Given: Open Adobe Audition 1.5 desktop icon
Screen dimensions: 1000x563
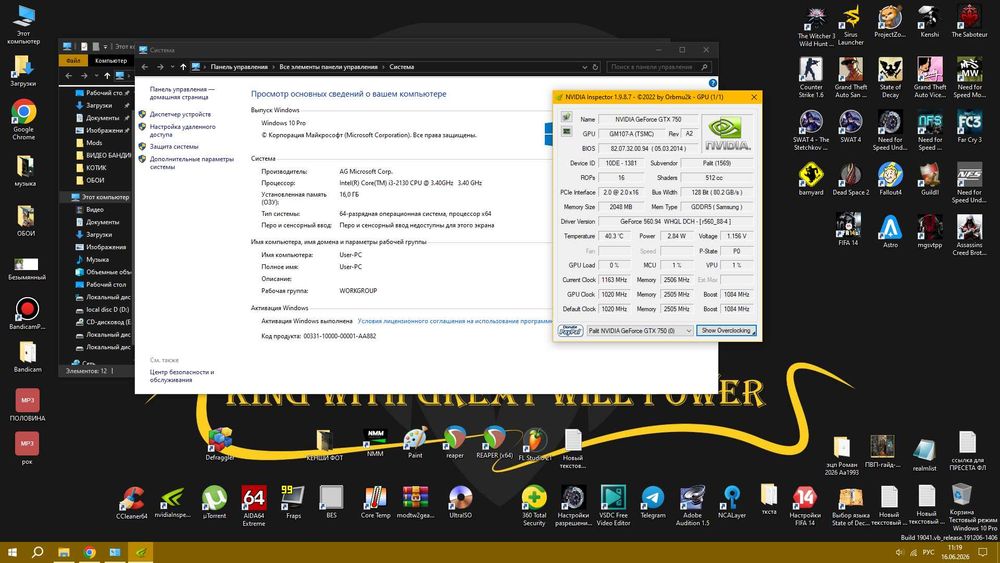Looking at the screenshot, I should (693, 506).
